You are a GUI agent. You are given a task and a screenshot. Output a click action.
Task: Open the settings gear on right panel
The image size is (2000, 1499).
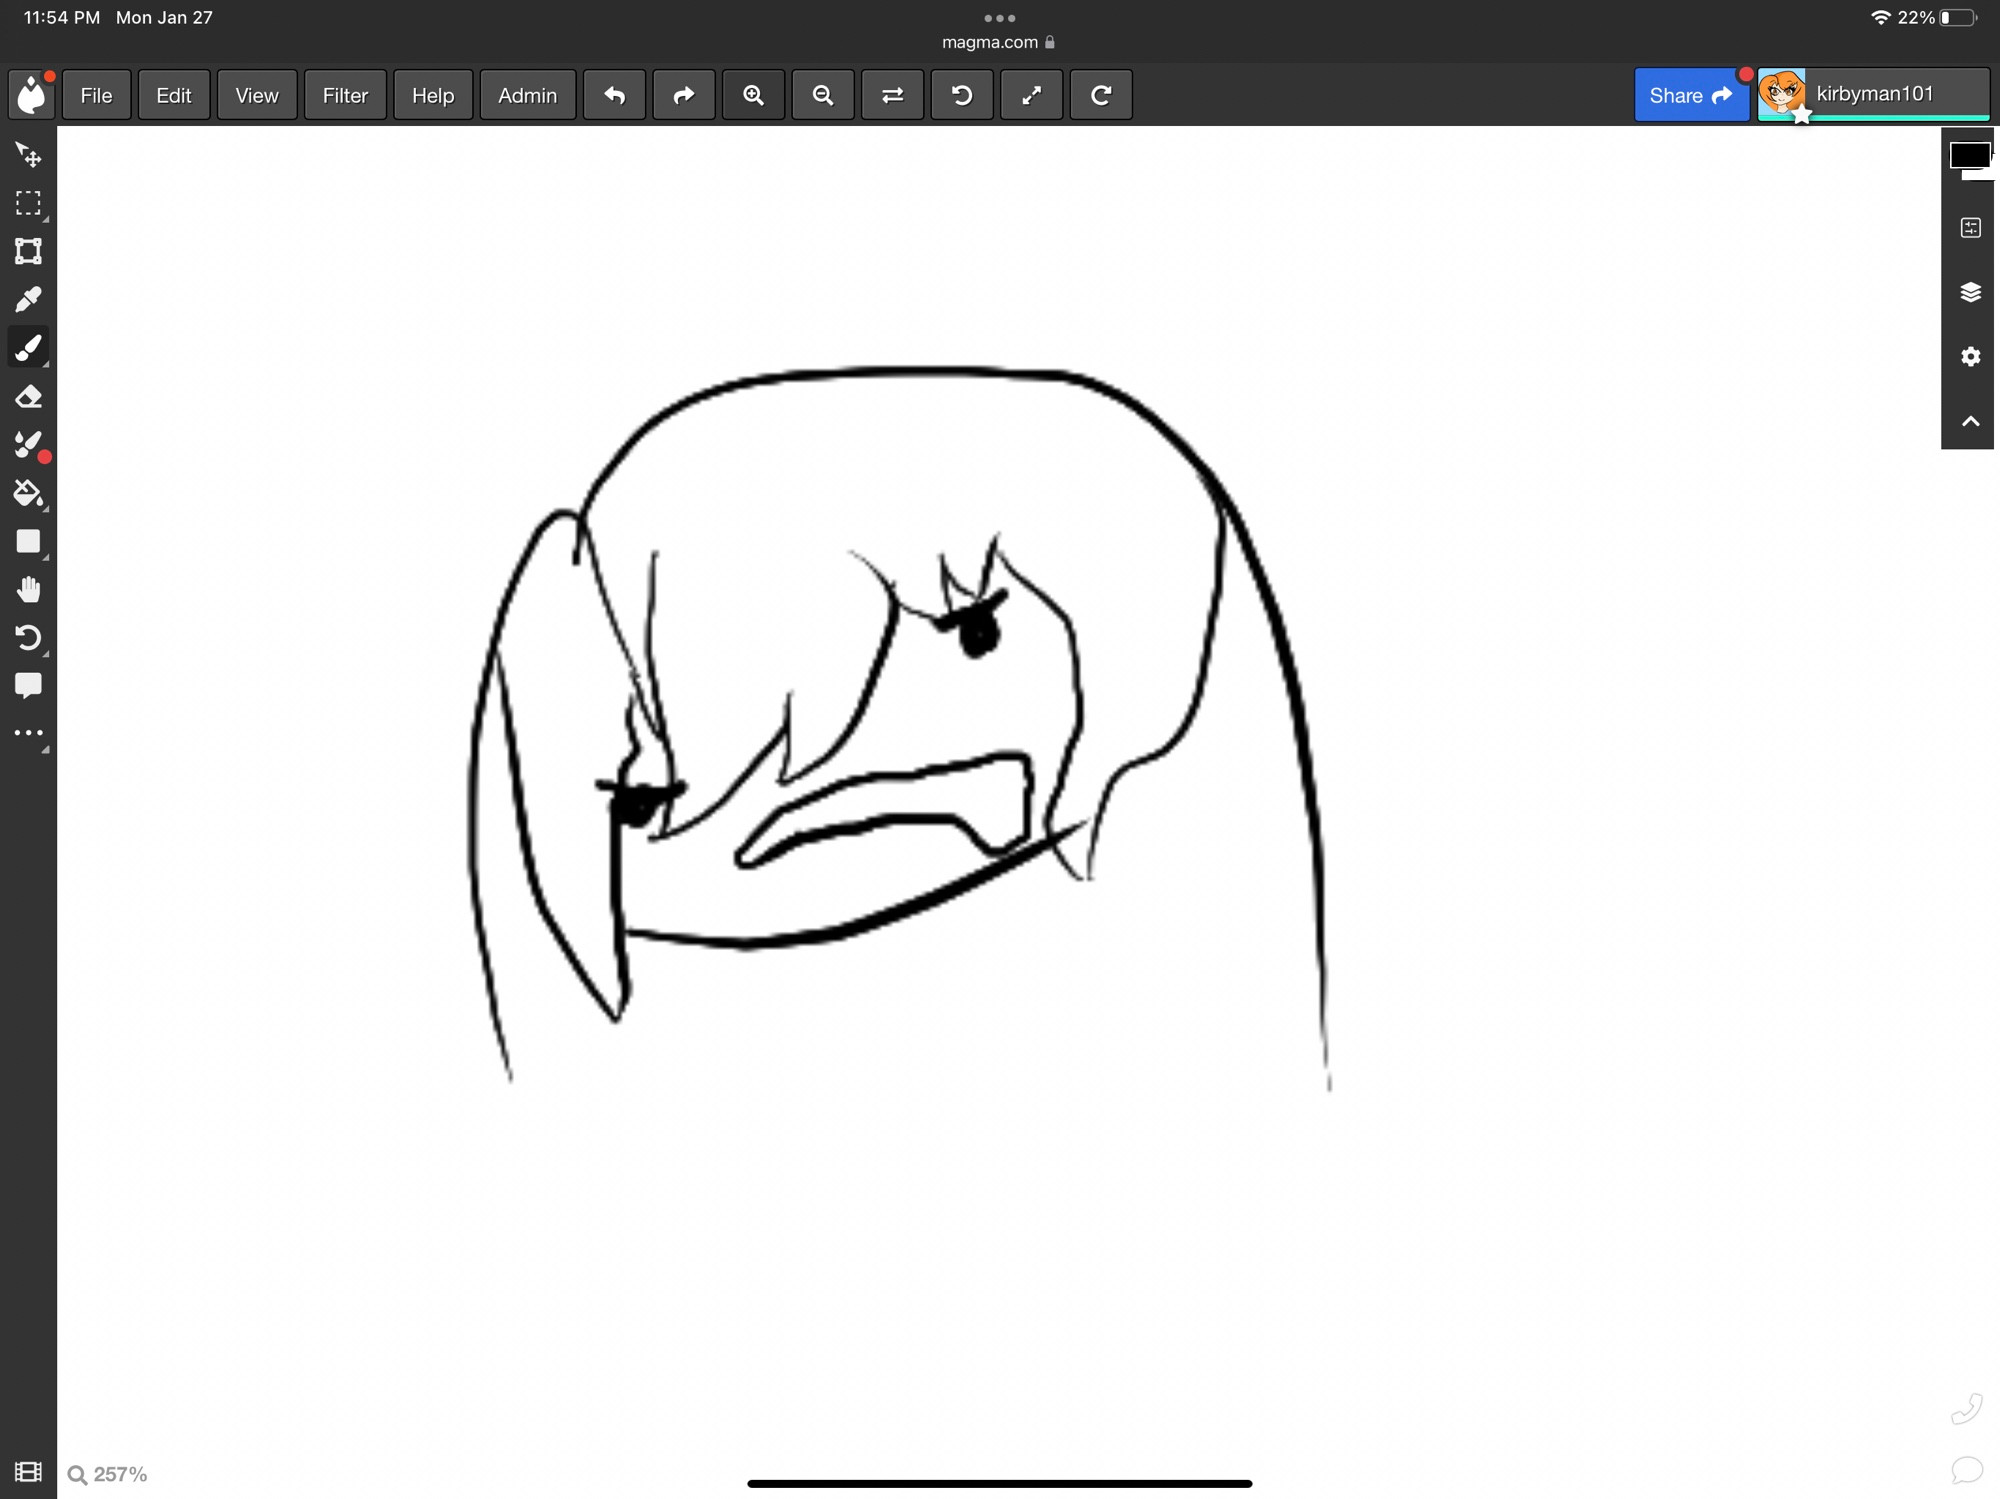point(1970,357)
